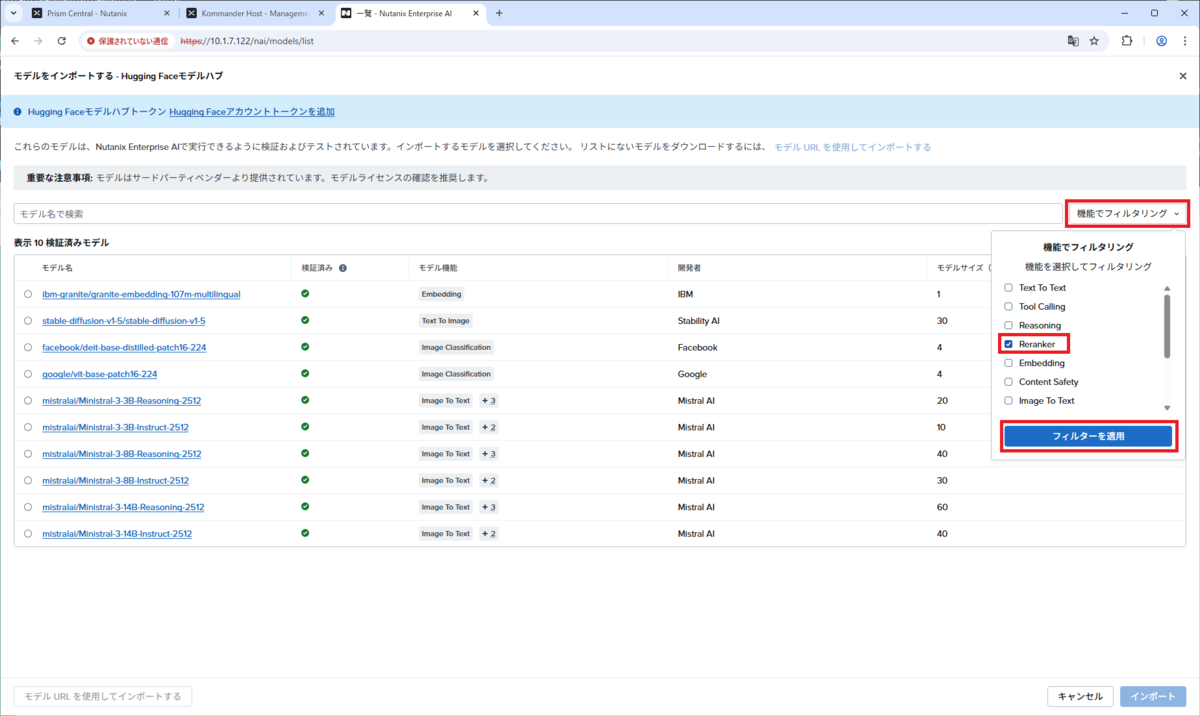
Task: Bookmark this page with star icon
Action: [x=1094, y=41]
